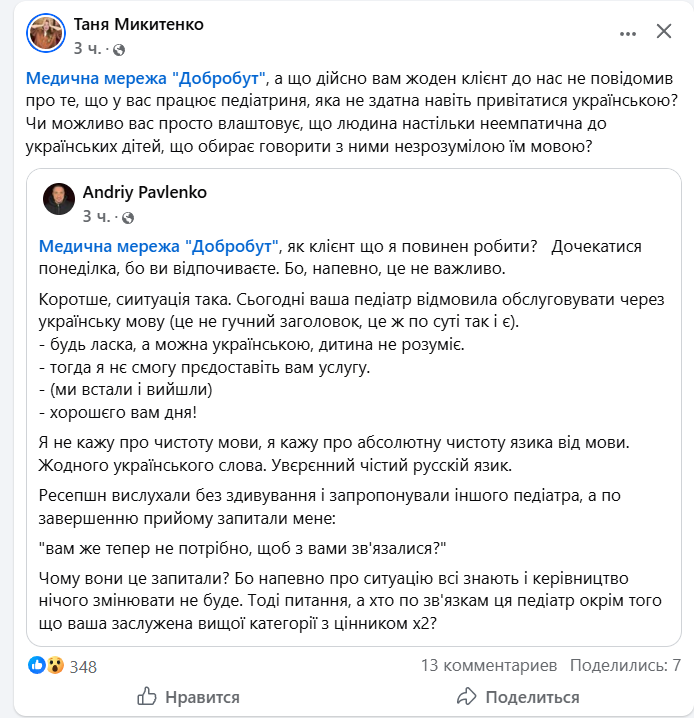Screen dimensions: 694x718
Task: Close the post with the X icon
Action: pyautogui.click(x=665, y=33)
